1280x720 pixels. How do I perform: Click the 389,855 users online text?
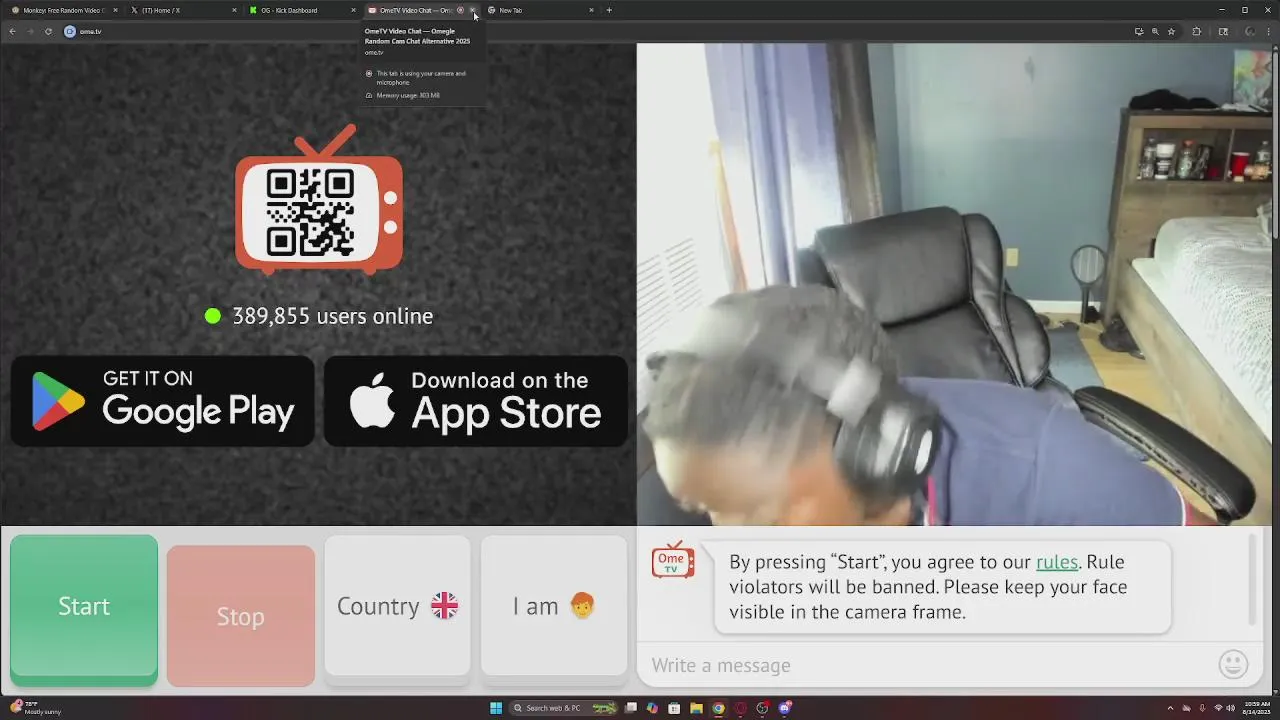pos(332,316)
